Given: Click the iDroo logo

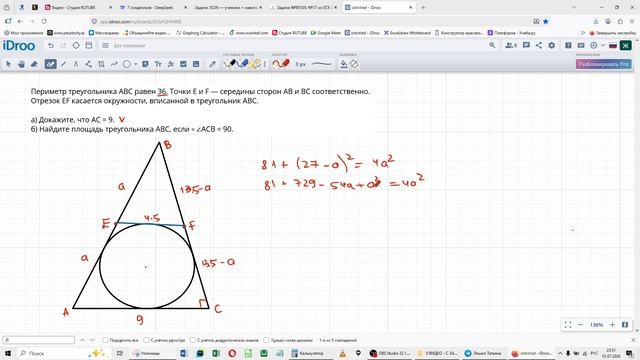Looking at the screenshot, I should pyautogui.click(x=19, y=46).
